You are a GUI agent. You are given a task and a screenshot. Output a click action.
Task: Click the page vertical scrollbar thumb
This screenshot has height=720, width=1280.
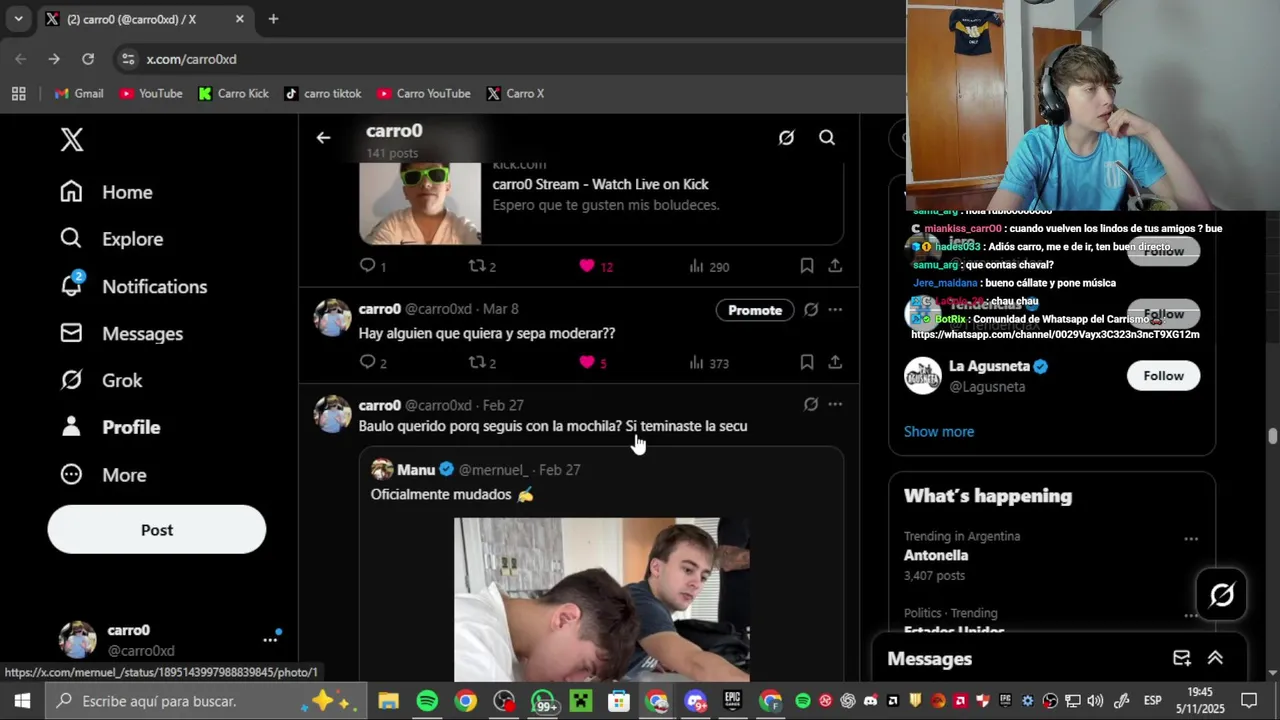coord(1273,436)
